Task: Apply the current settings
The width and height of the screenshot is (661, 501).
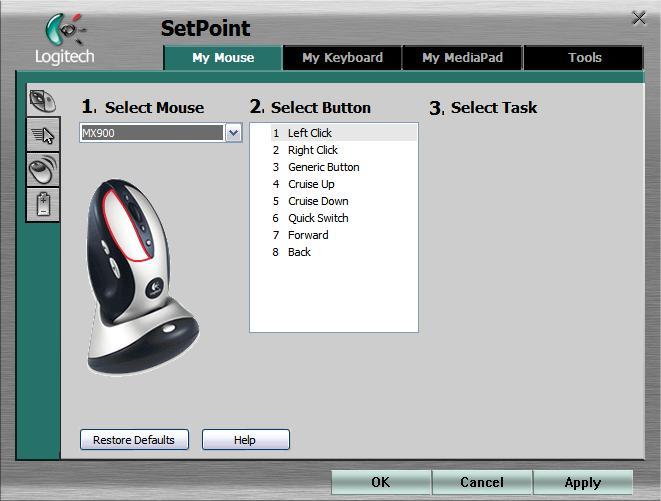Action: [583, 482]
